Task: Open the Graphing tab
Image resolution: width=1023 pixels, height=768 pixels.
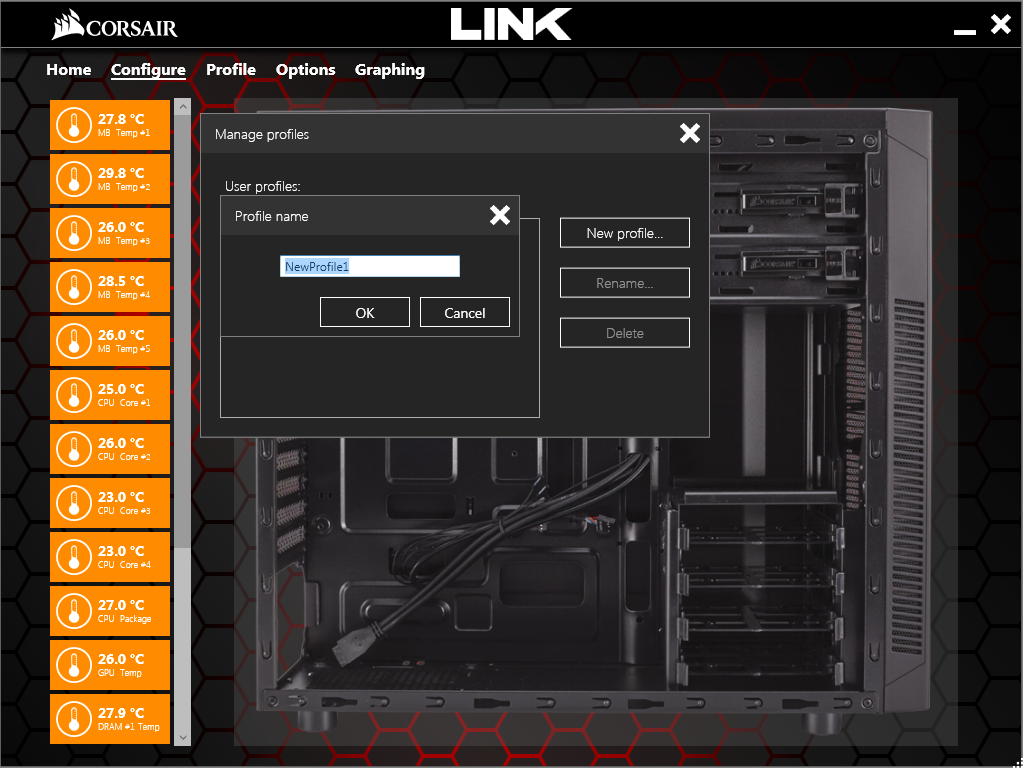Action: pyautogui.click(x=389, y=70)
